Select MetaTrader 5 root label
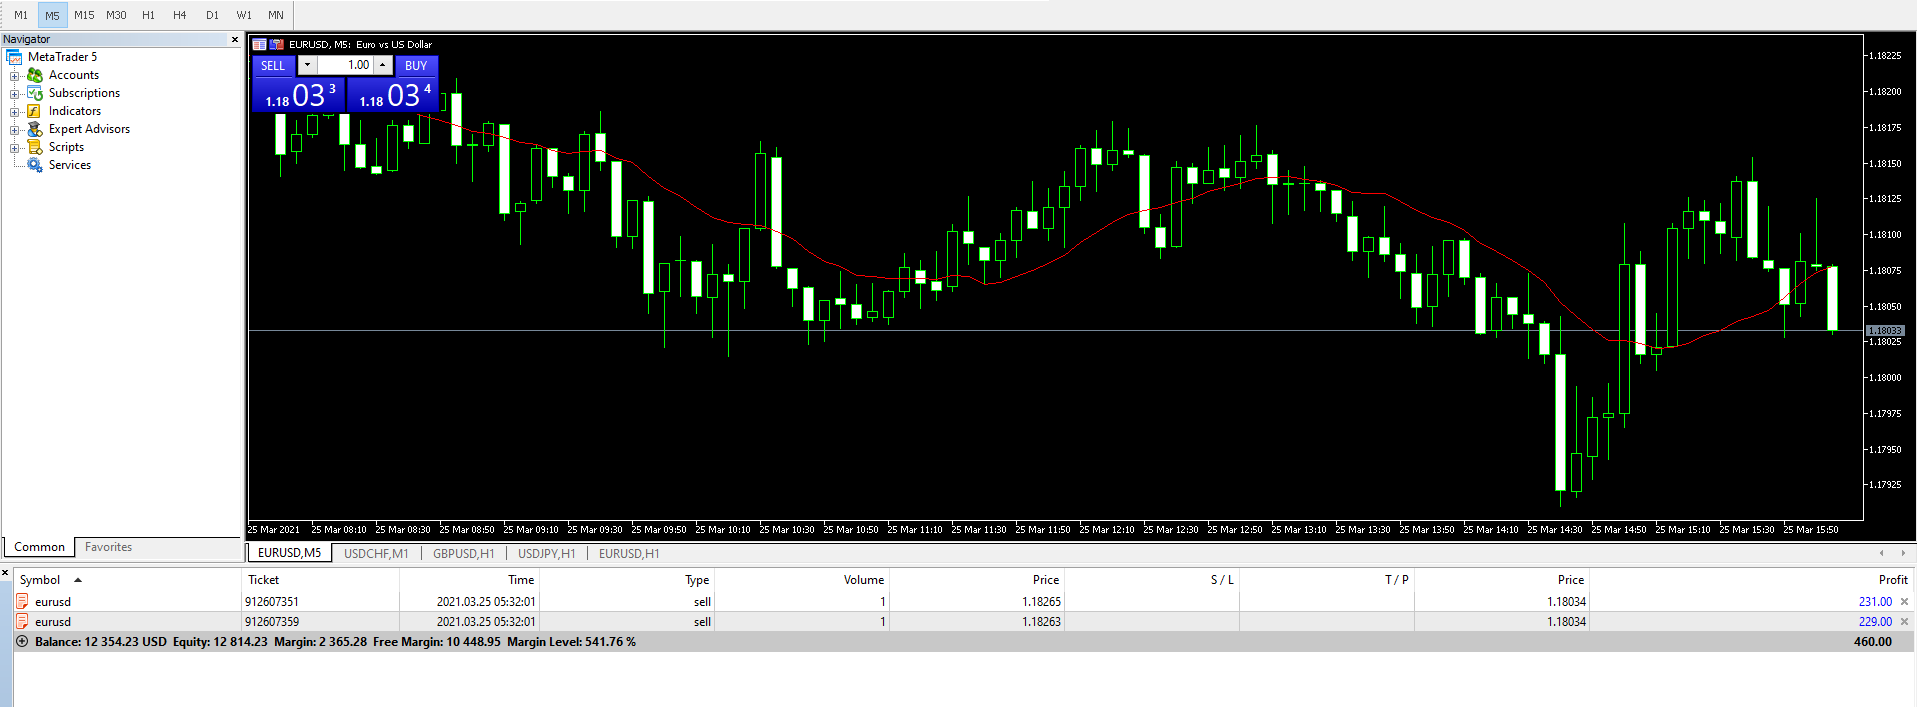 (62, 57)
